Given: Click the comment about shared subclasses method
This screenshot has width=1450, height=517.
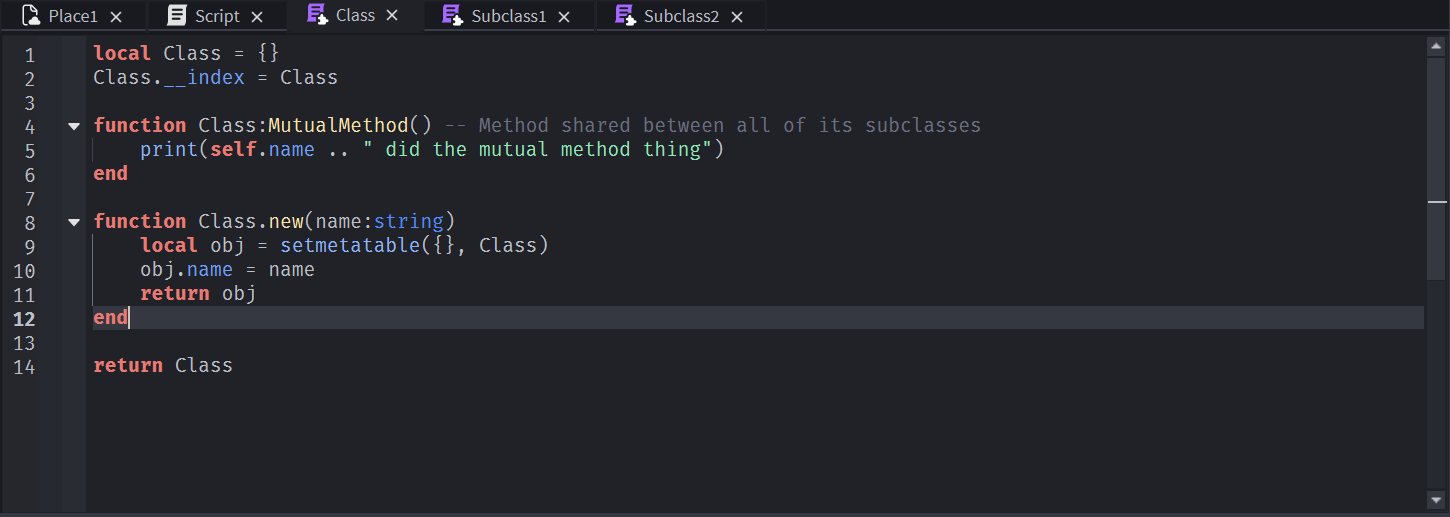Looking at the screenshot, I should coord(712,125).
